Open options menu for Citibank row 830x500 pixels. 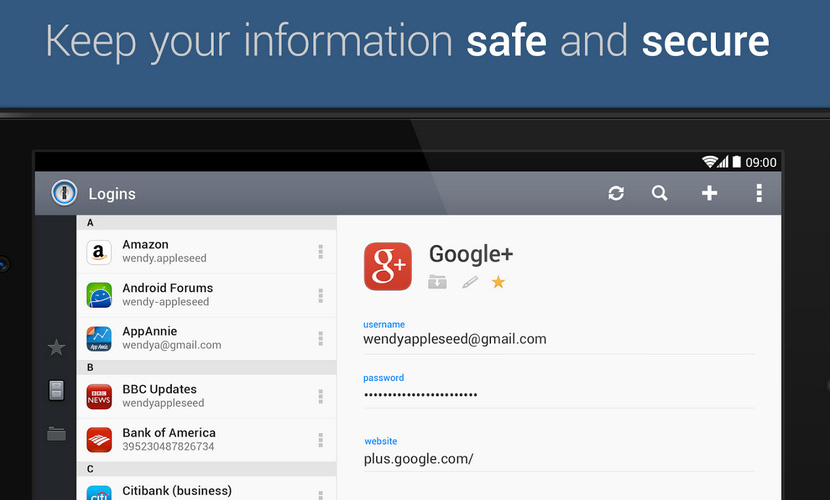320,495
